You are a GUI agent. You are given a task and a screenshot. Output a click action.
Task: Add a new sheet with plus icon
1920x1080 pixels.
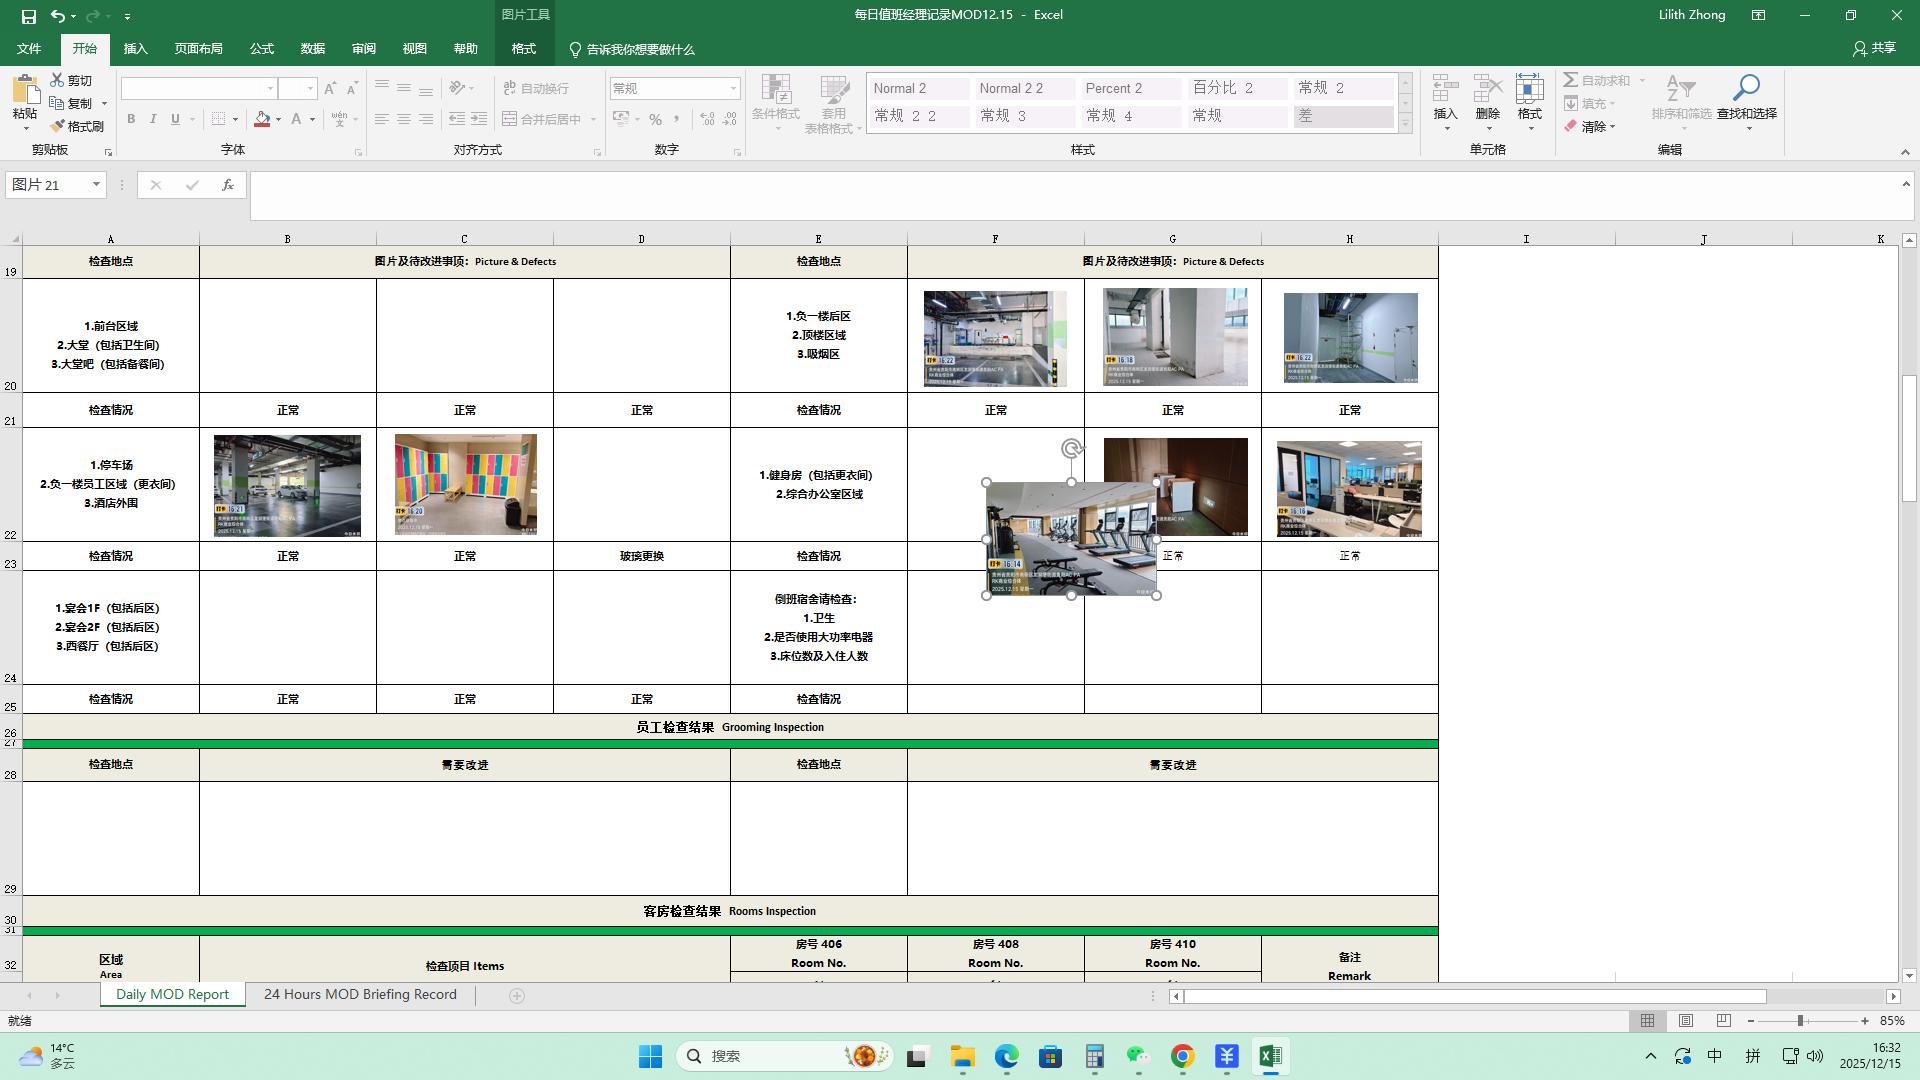point(517,995)
